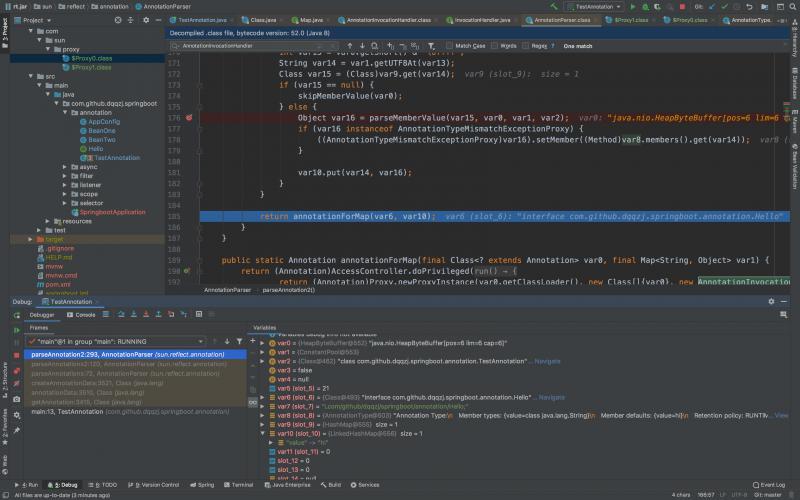Click the next occurrence down arrow in search
Image resolution: width=800 pixels, height=500 pixels.
(361, 45)
